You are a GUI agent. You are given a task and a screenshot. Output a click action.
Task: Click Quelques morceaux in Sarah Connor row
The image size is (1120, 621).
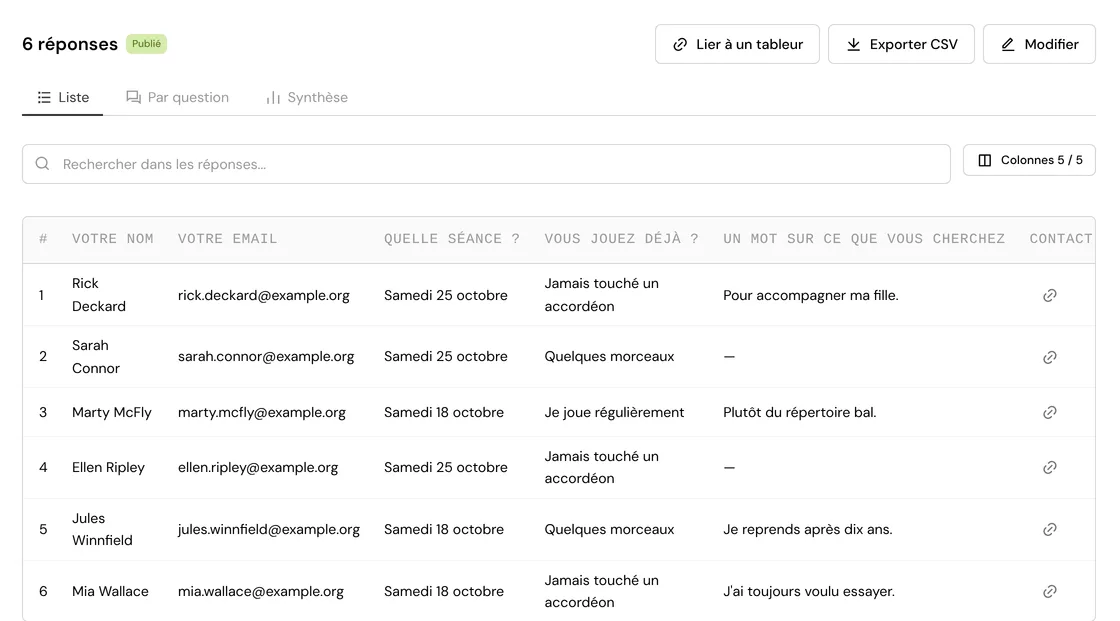609,357
